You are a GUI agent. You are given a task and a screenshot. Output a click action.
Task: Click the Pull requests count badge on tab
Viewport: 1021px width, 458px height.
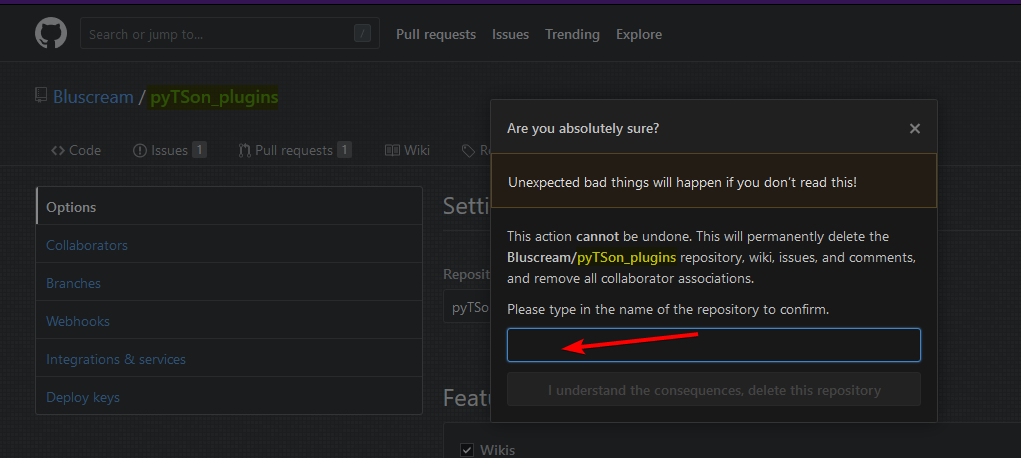pos(344,150)
